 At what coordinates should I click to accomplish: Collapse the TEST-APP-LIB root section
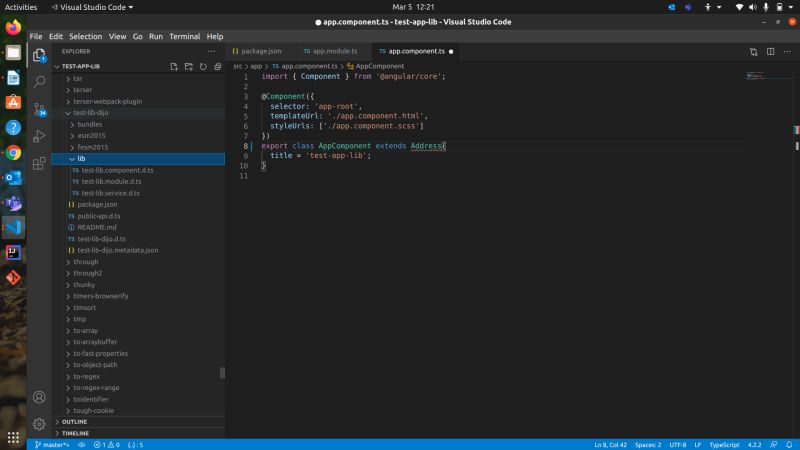tap(81, 67)
